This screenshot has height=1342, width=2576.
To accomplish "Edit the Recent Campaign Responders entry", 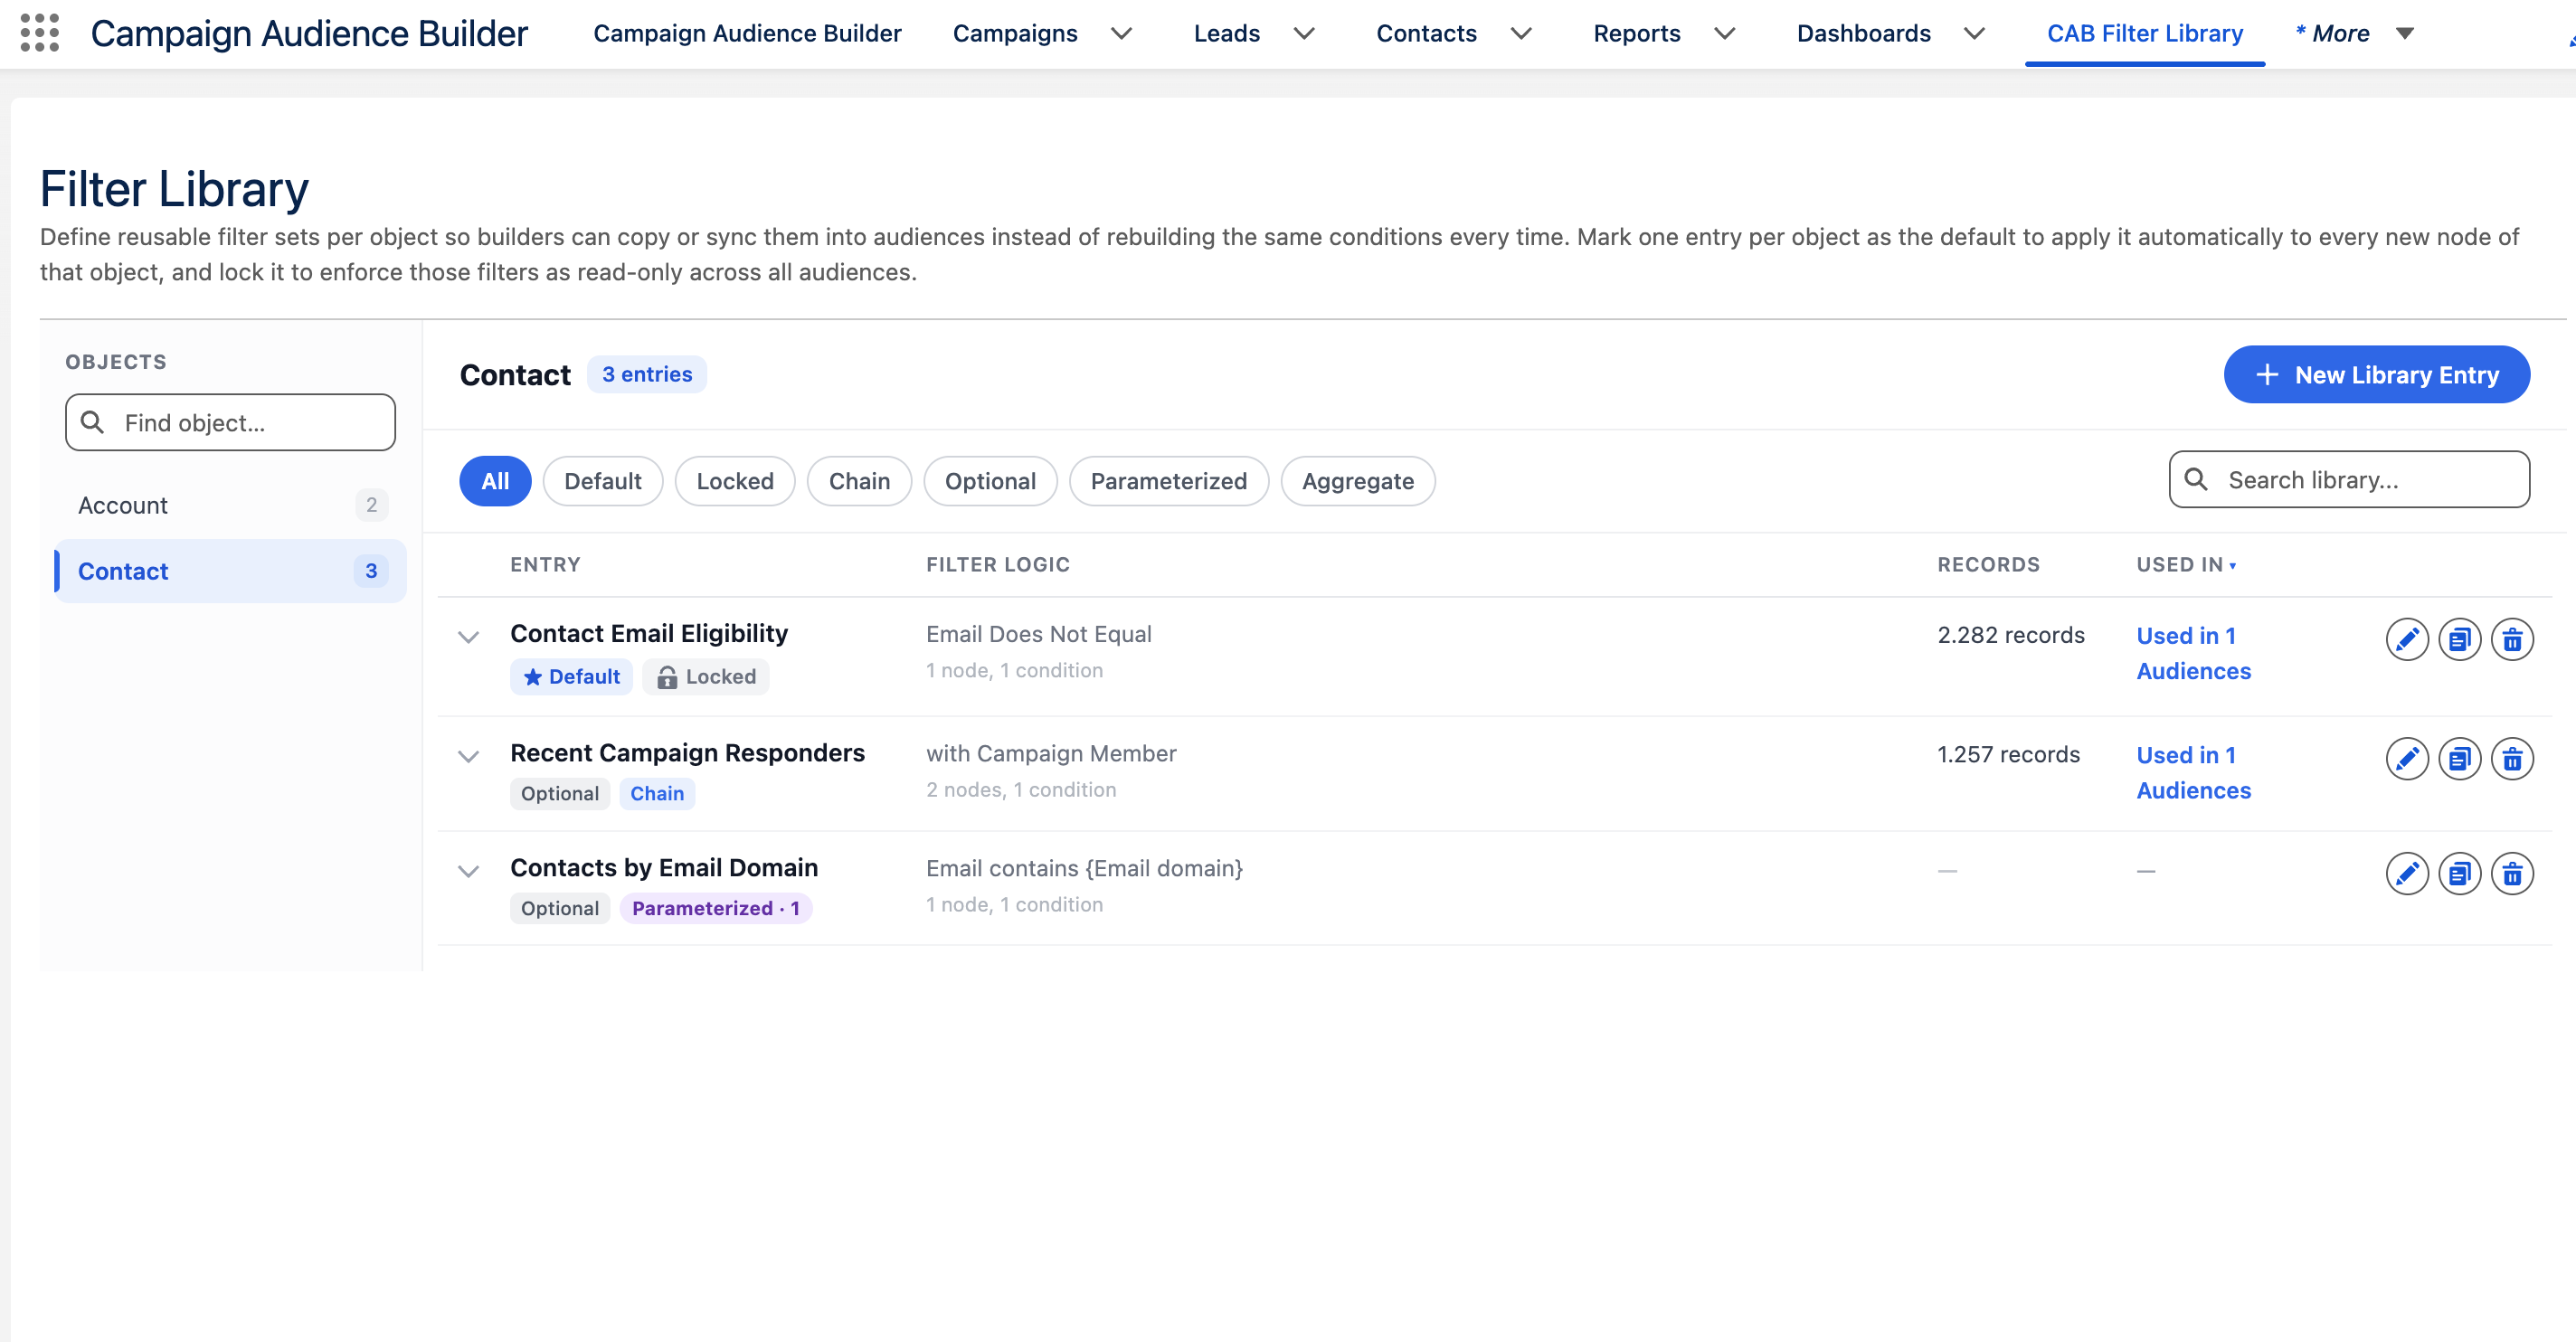I will tap(2406, 759).
